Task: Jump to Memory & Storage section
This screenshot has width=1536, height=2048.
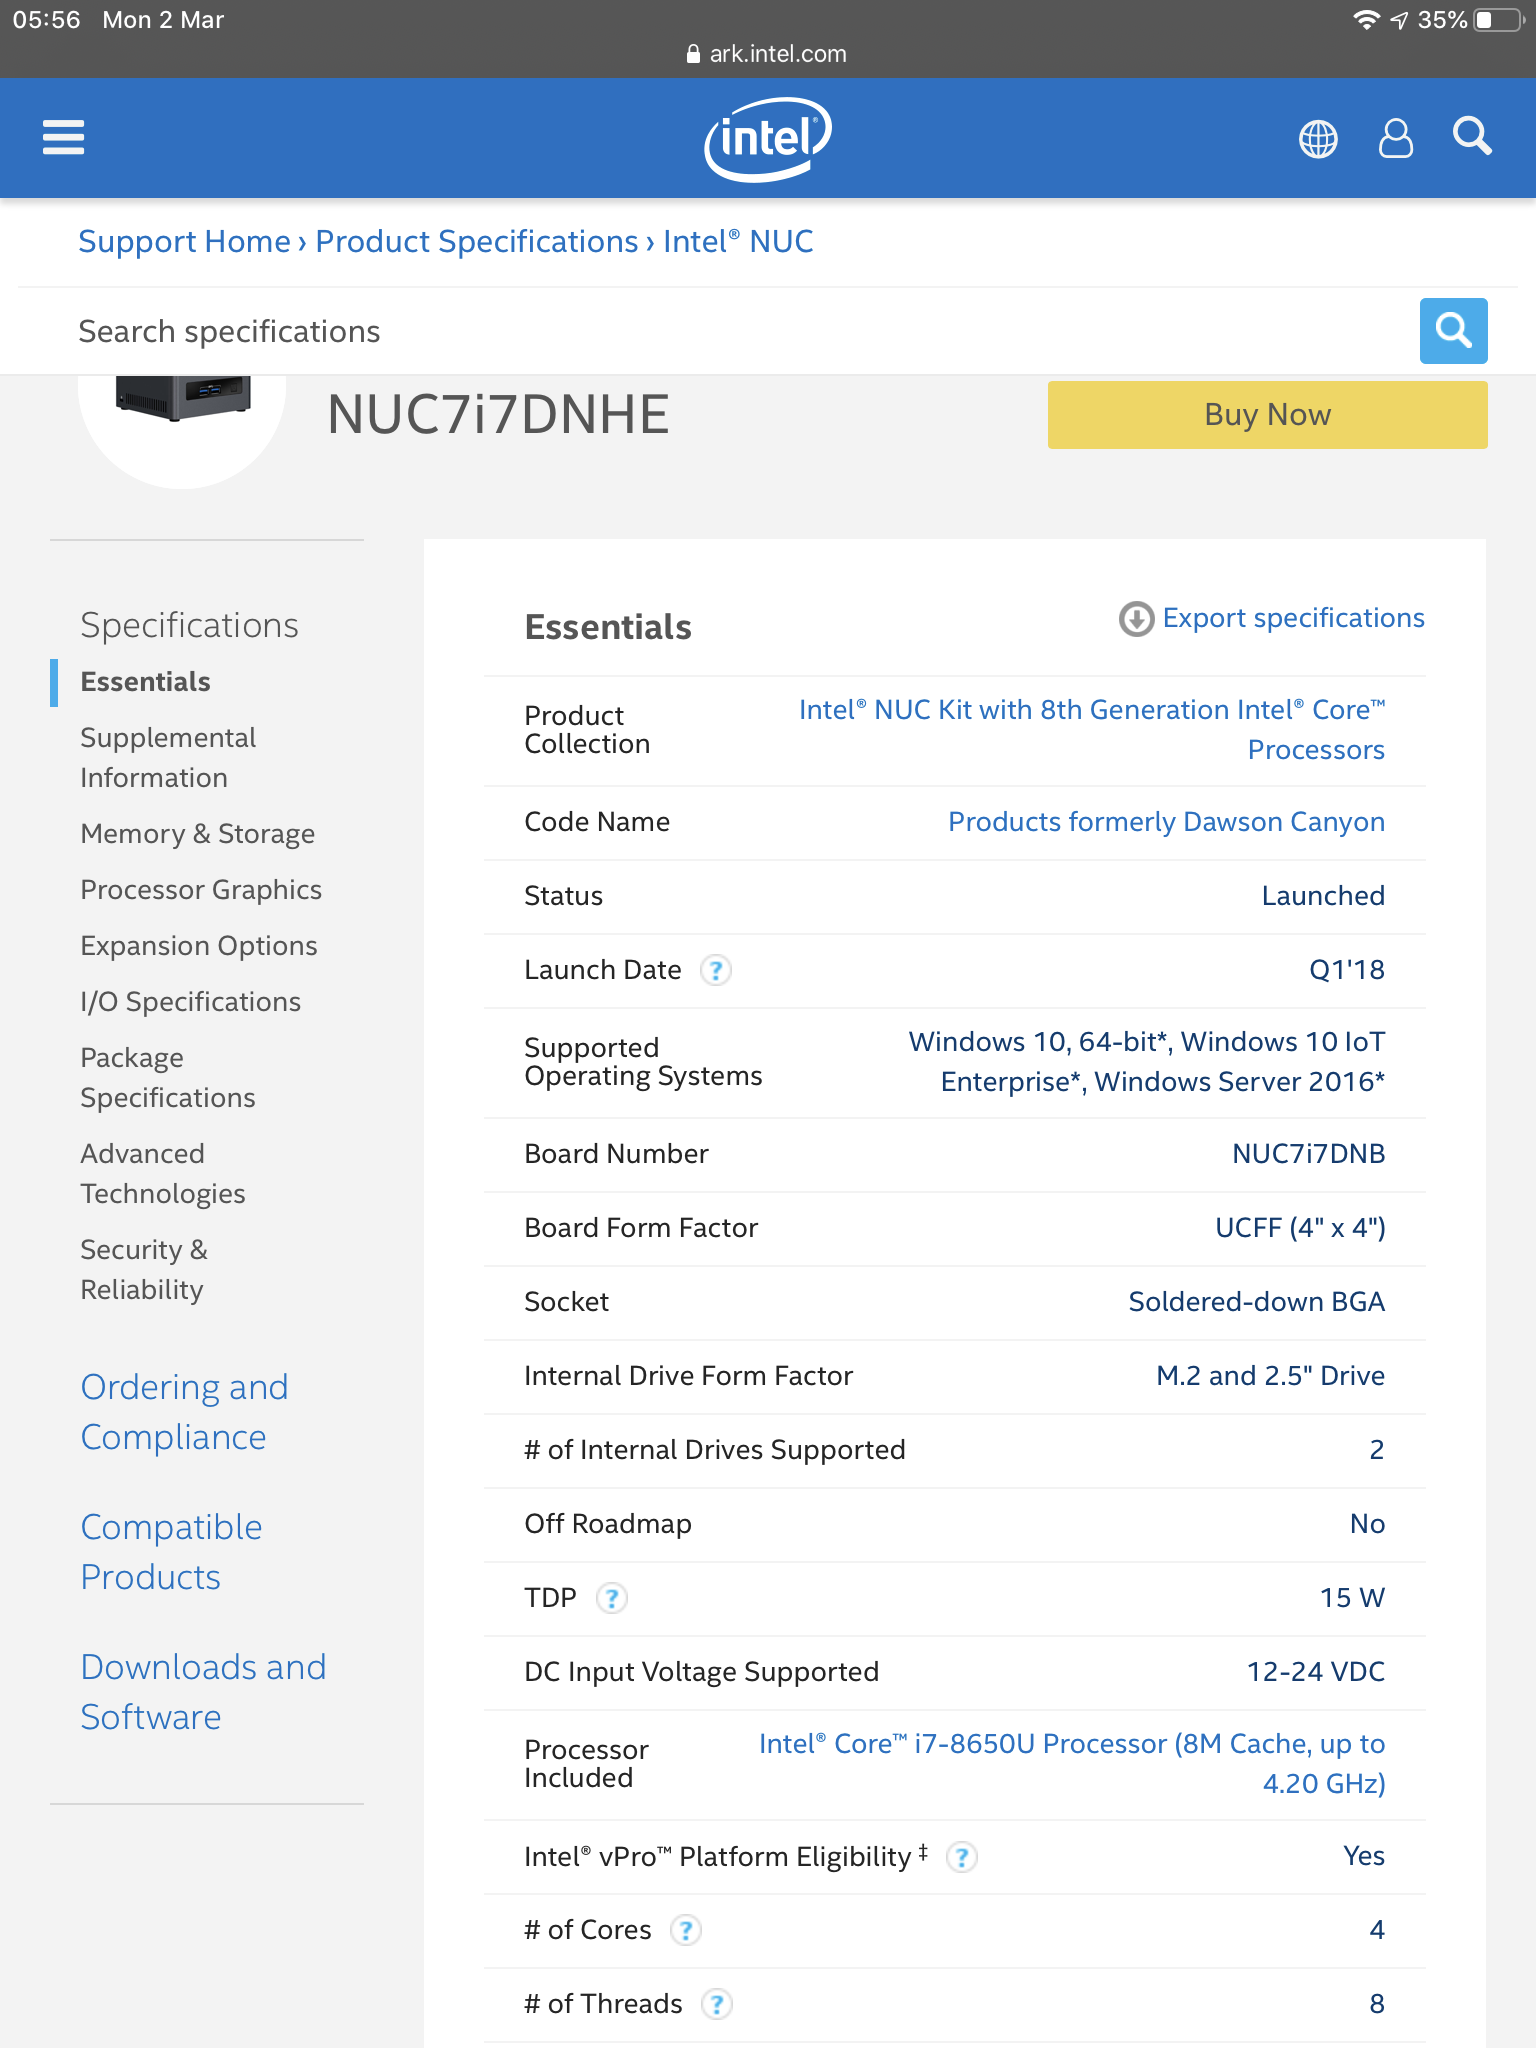Action: [x=197, y=833]
